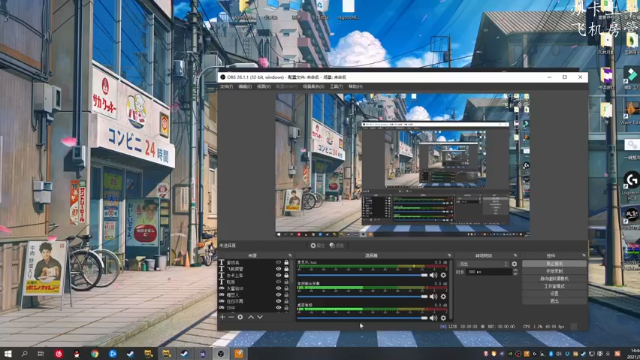
Task: Launch Chrome from the taskbar
Action: 95,353
